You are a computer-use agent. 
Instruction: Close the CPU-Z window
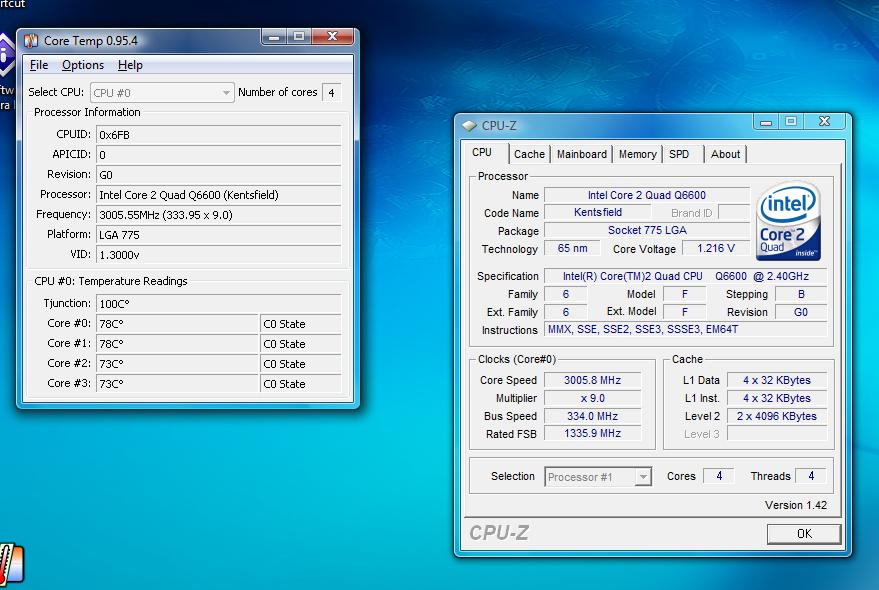coord(825,122)
